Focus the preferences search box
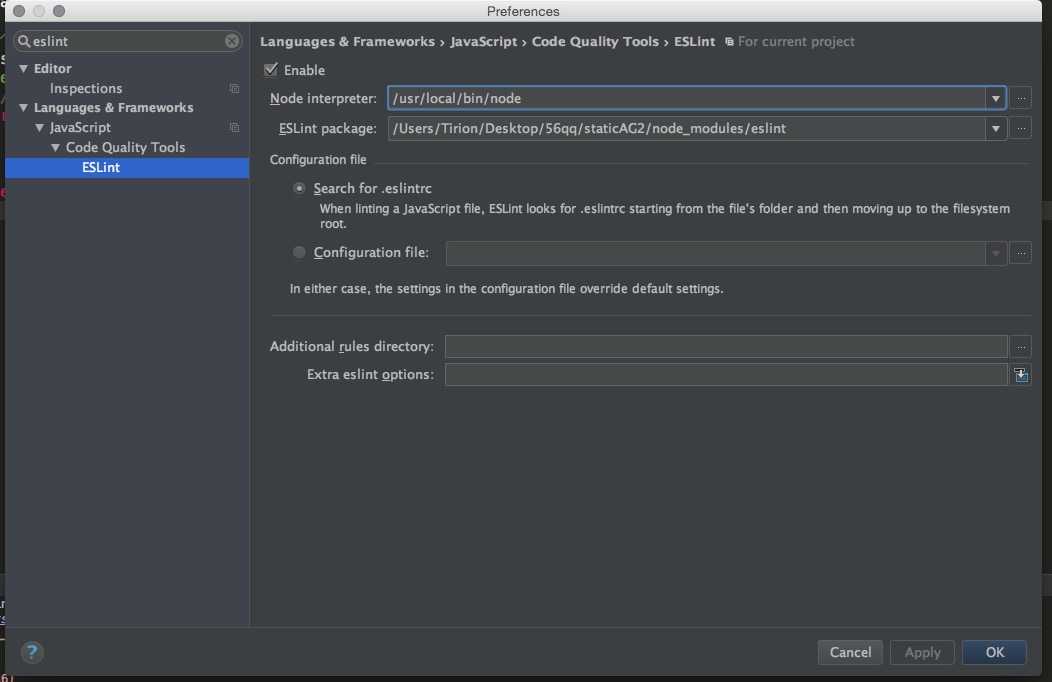Image resolution: width=1052 pixels, height=682 pixels. (x=127, y=41)
